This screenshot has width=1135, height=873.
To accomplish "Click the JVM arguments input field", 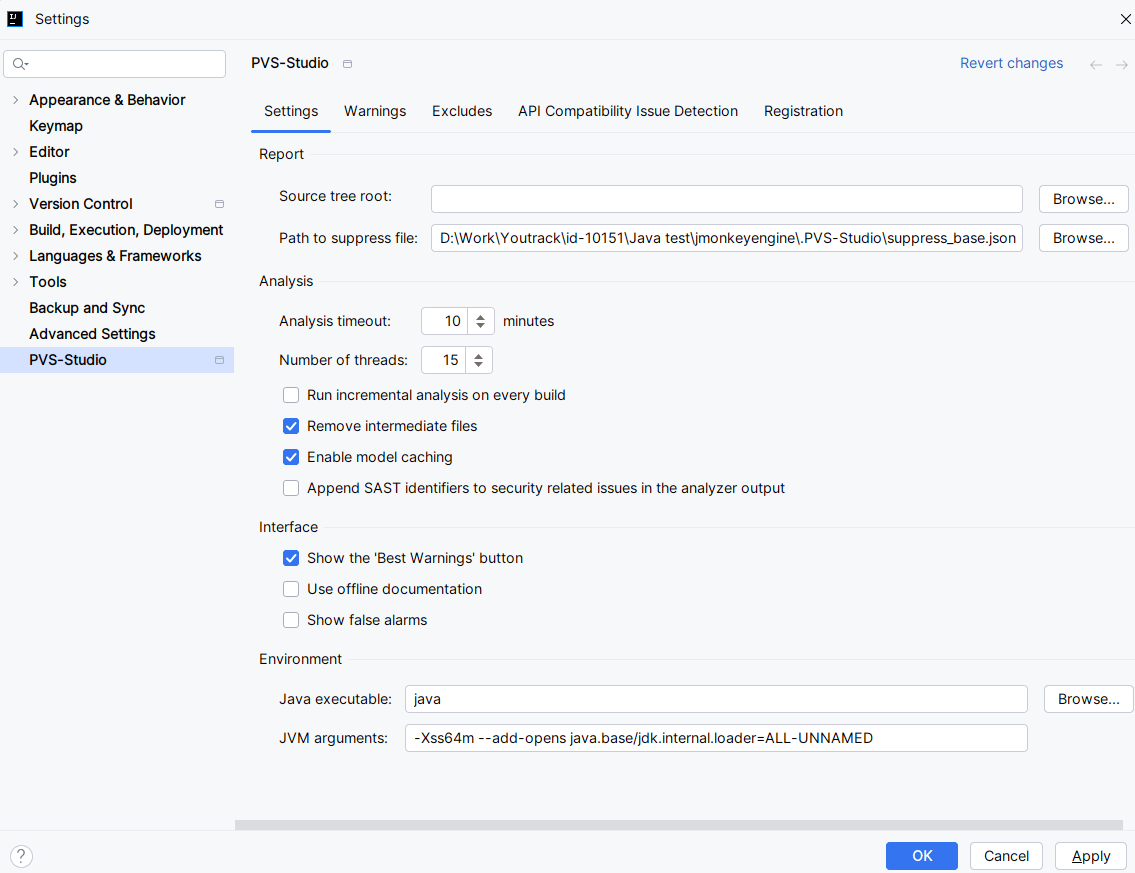I will 716,738.
